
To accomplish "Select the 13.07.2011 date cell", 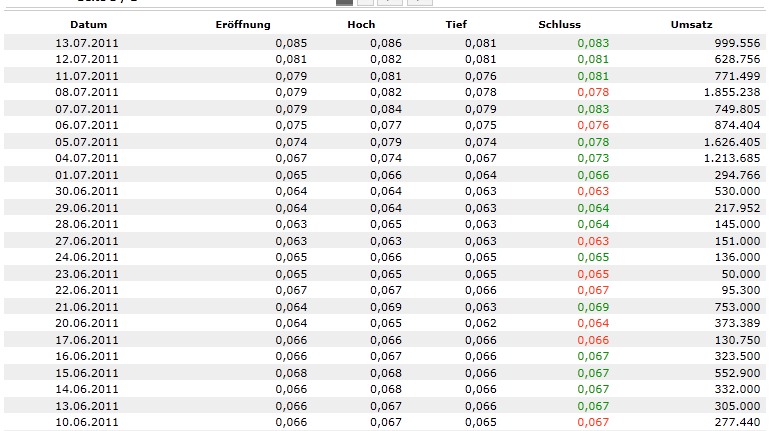I will coord(87,43).
